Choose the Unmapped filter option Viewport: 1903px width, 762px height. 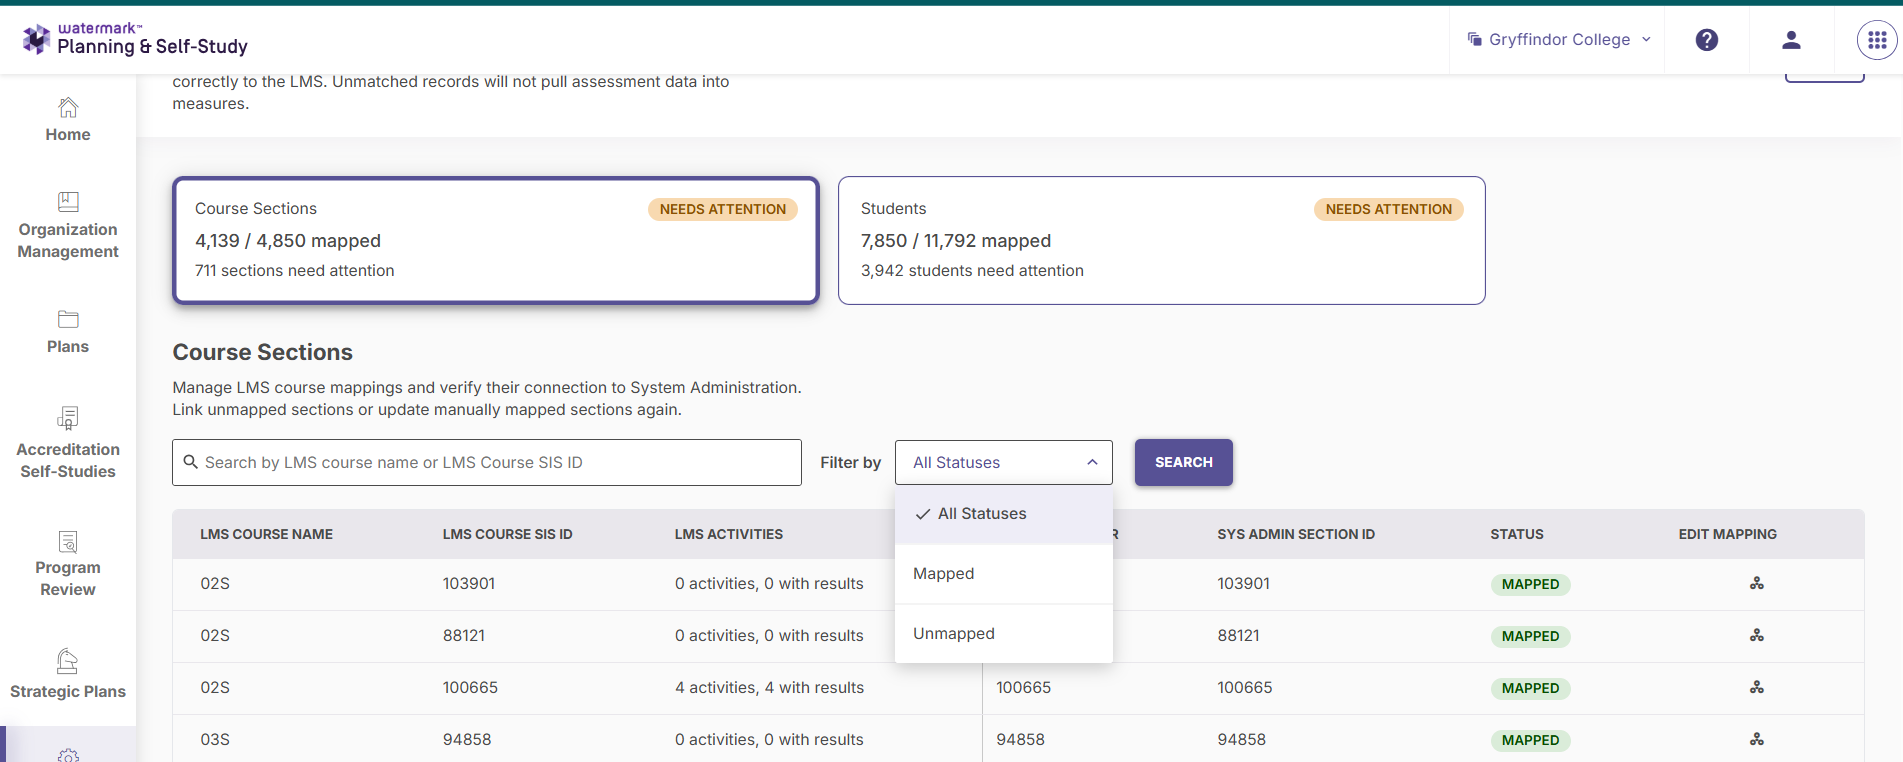(1003, 634)
